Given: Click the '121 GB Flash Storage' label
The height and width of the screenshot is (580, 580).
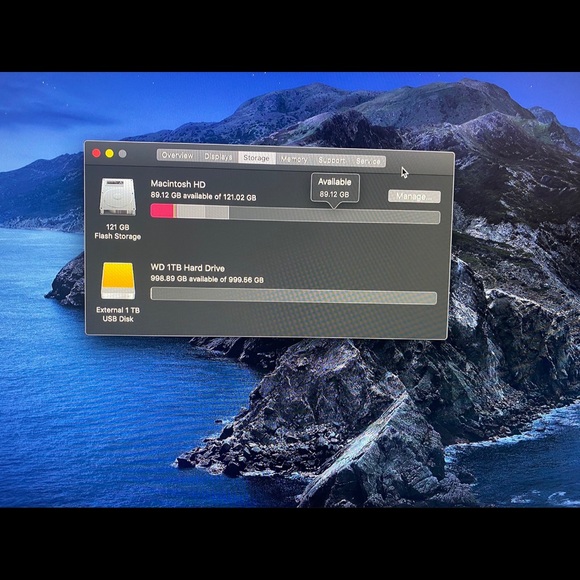Looking at the screenshot, I should 118,232.
